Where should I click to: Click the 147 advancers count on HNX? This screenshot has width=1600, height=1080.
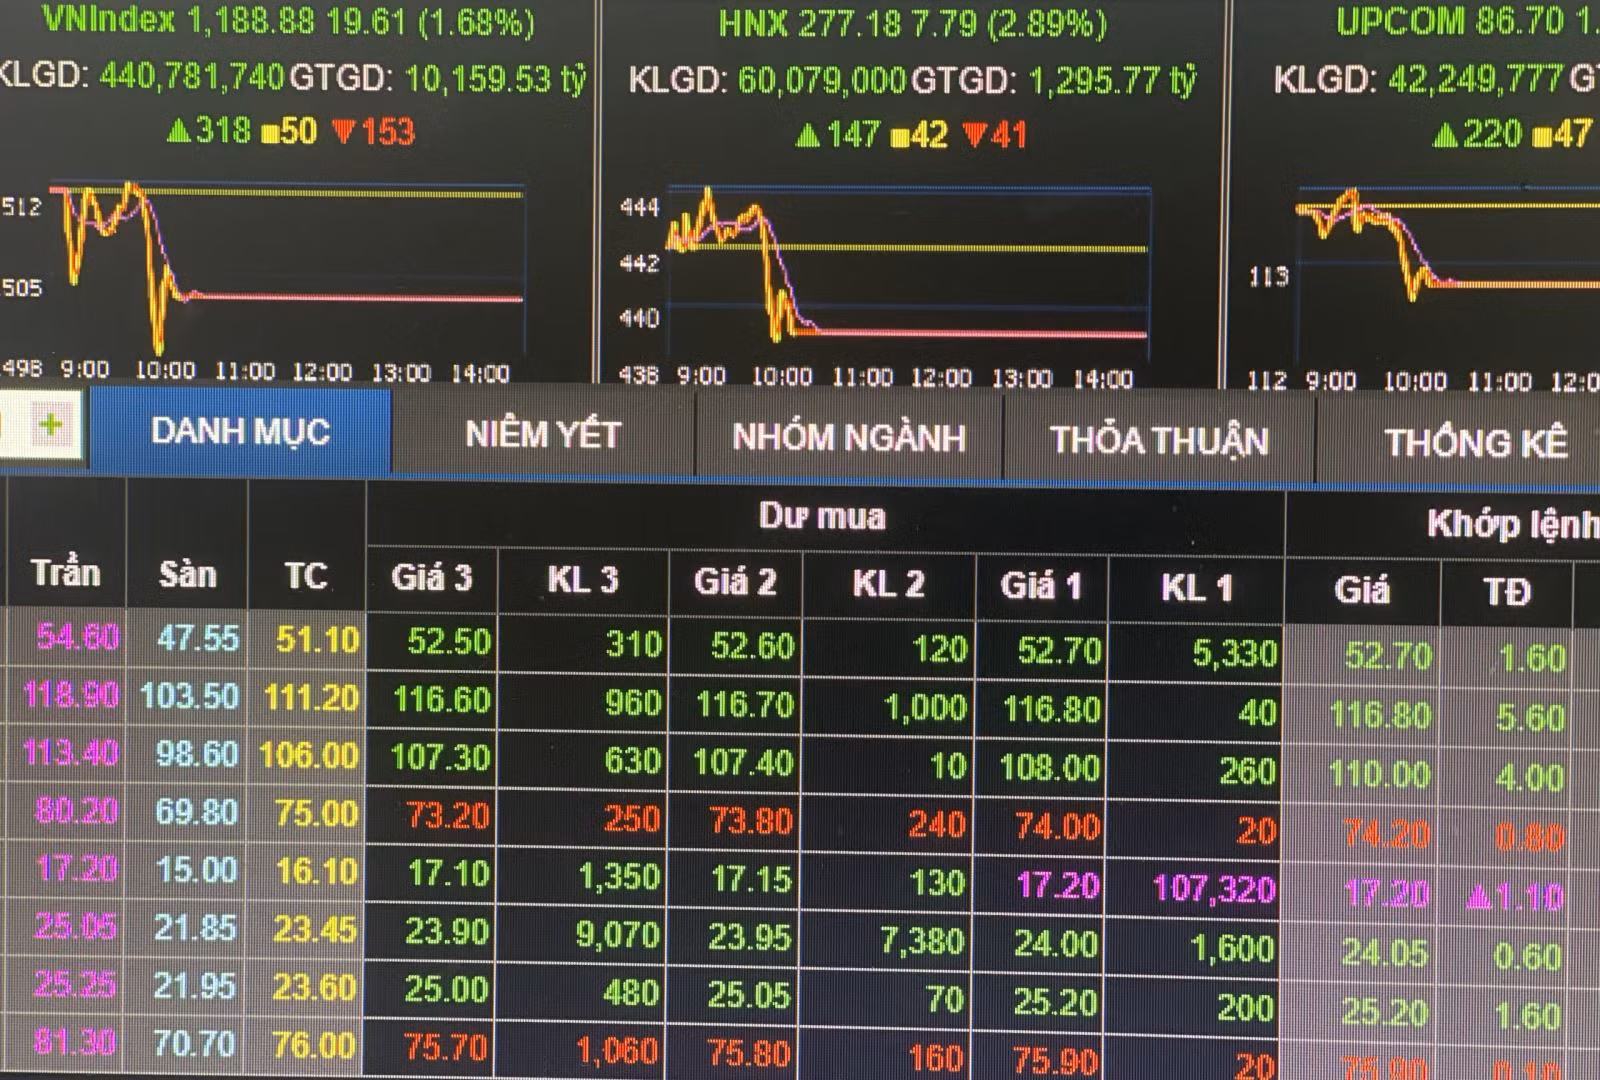click(853, 134)
